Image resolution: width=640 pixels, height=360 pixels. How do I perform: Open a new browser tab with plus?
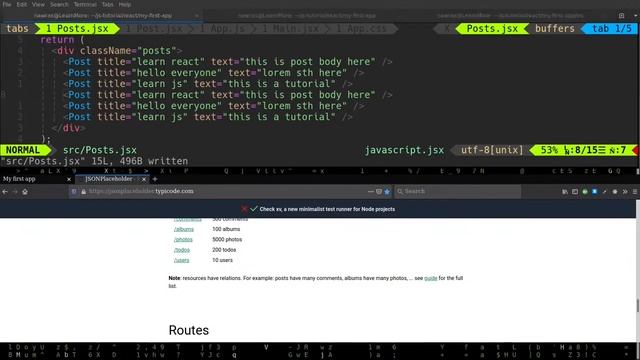click(x=155, y=179)
